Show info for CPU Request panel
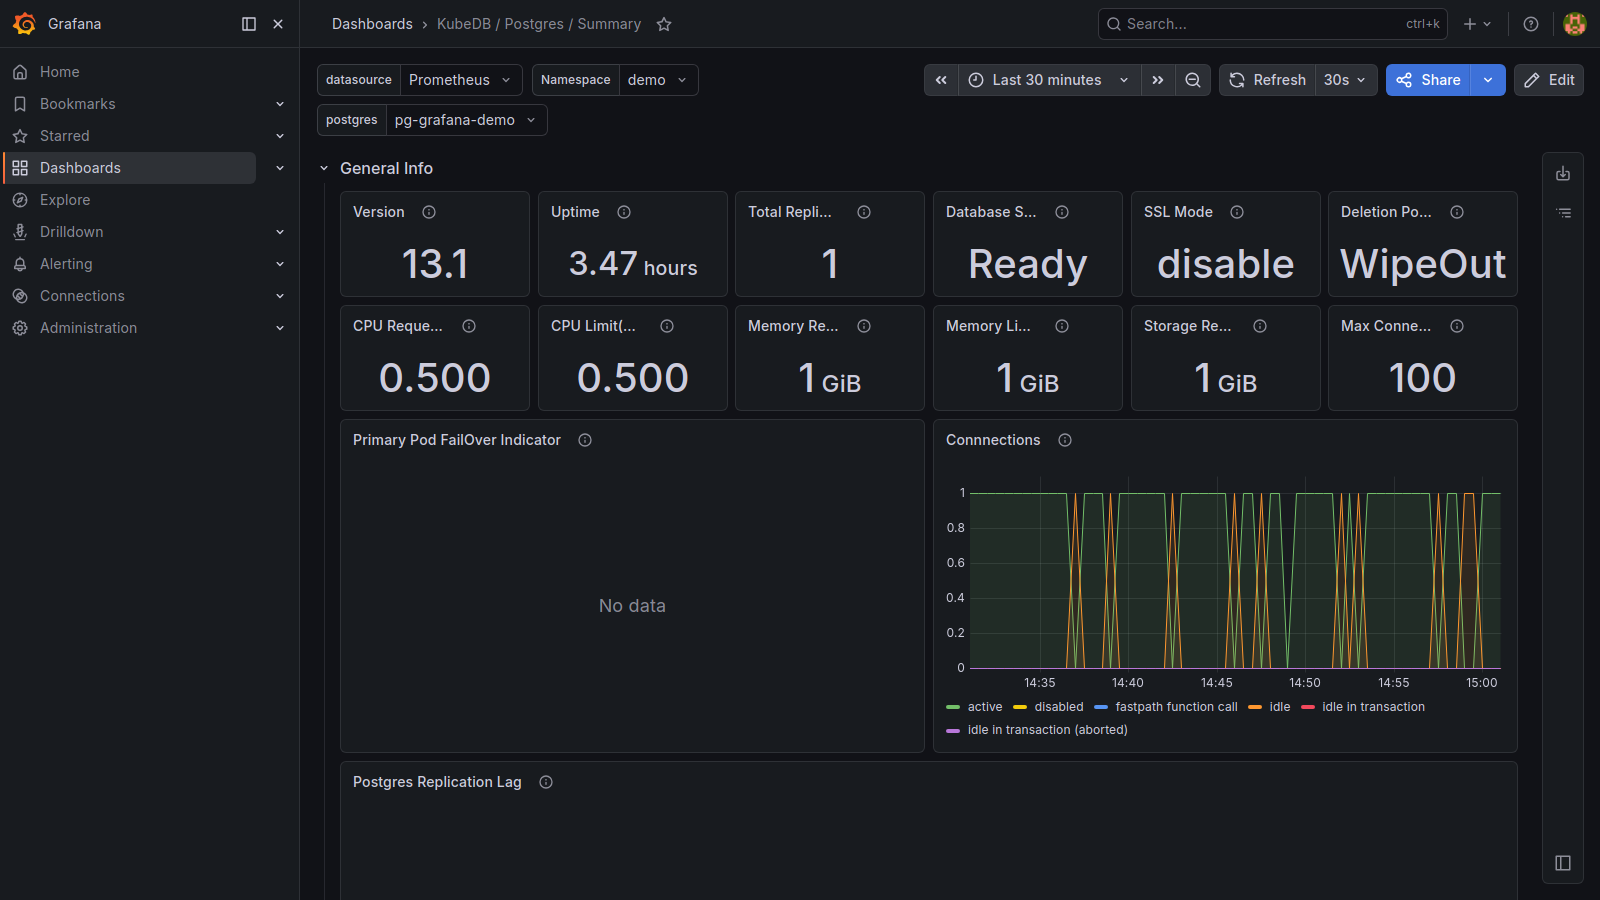Screen dimensions: 1600x900 tap(469, 326)
